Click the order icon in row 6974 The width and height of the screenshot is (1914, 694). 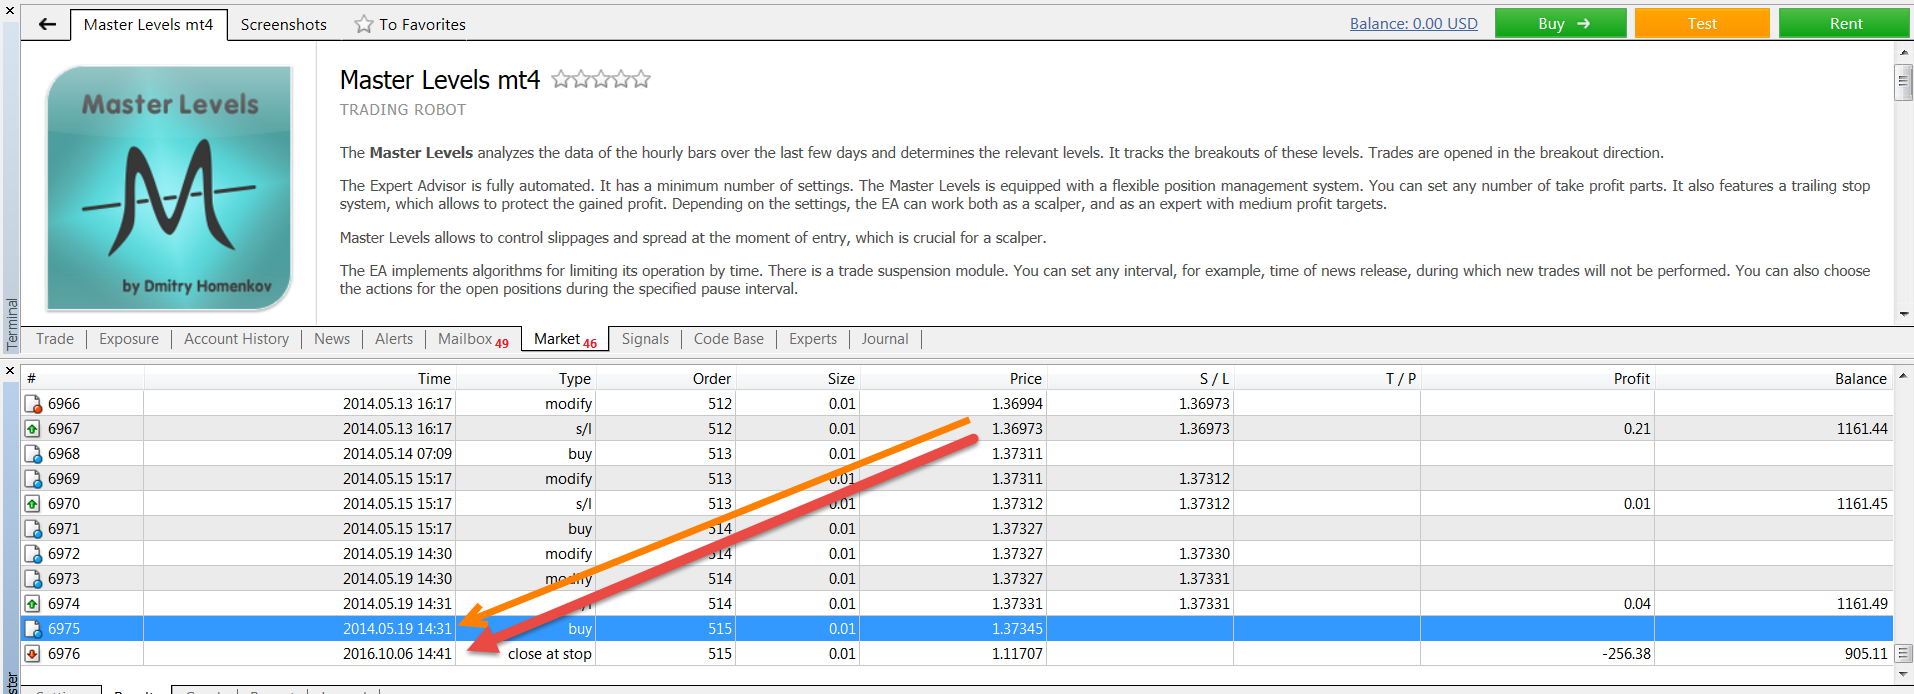point(33,604)
